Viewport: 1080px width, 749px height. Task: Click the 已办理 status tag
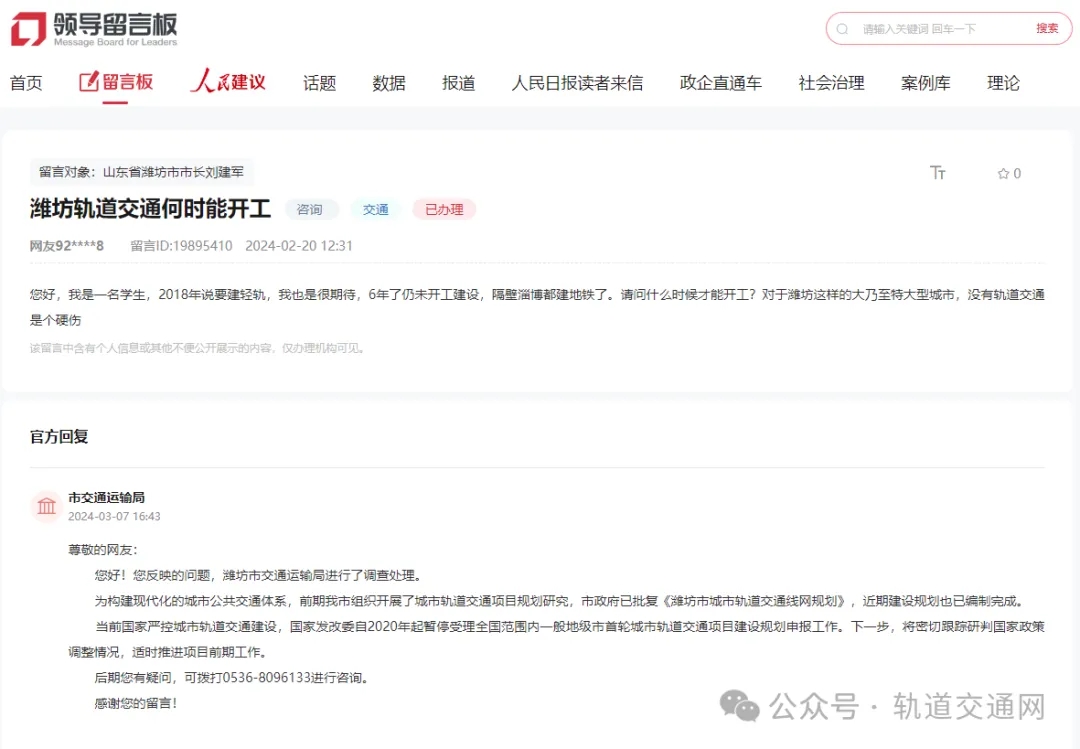pyautogui.click(x=444, y=210)
